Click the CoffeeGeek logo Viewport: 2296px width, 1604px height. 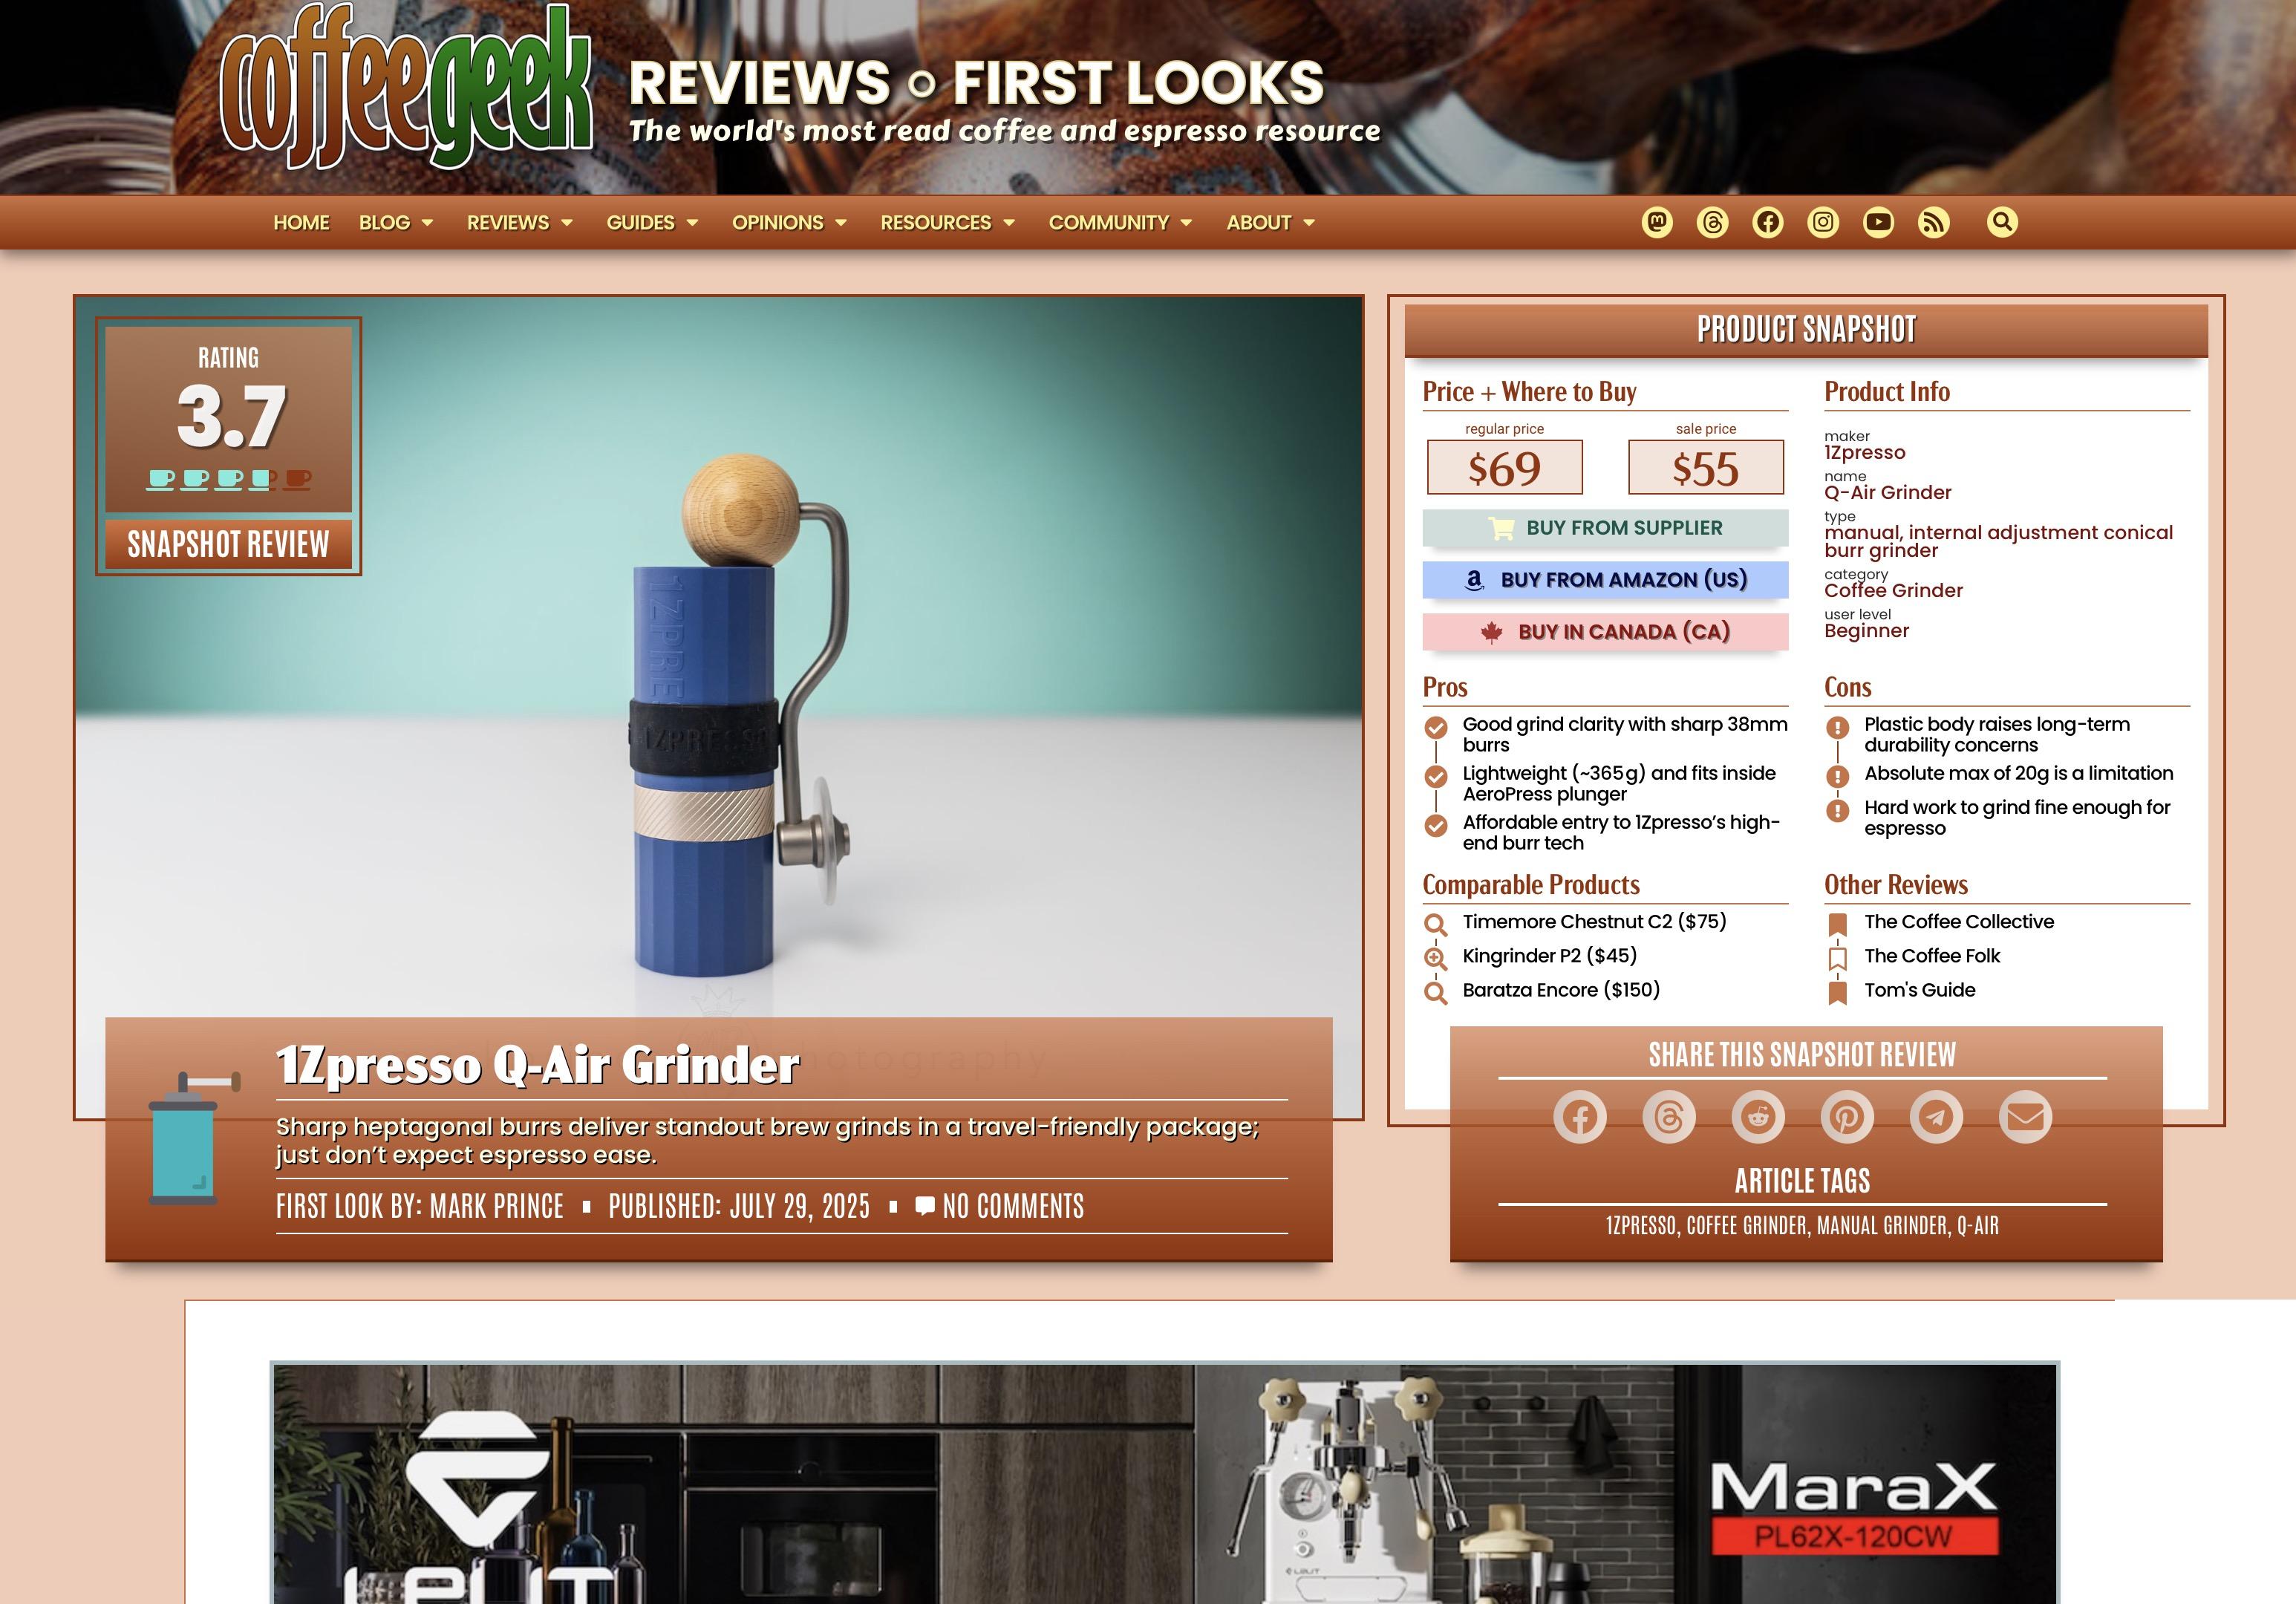pyautogui.click(x=406, y=87)
